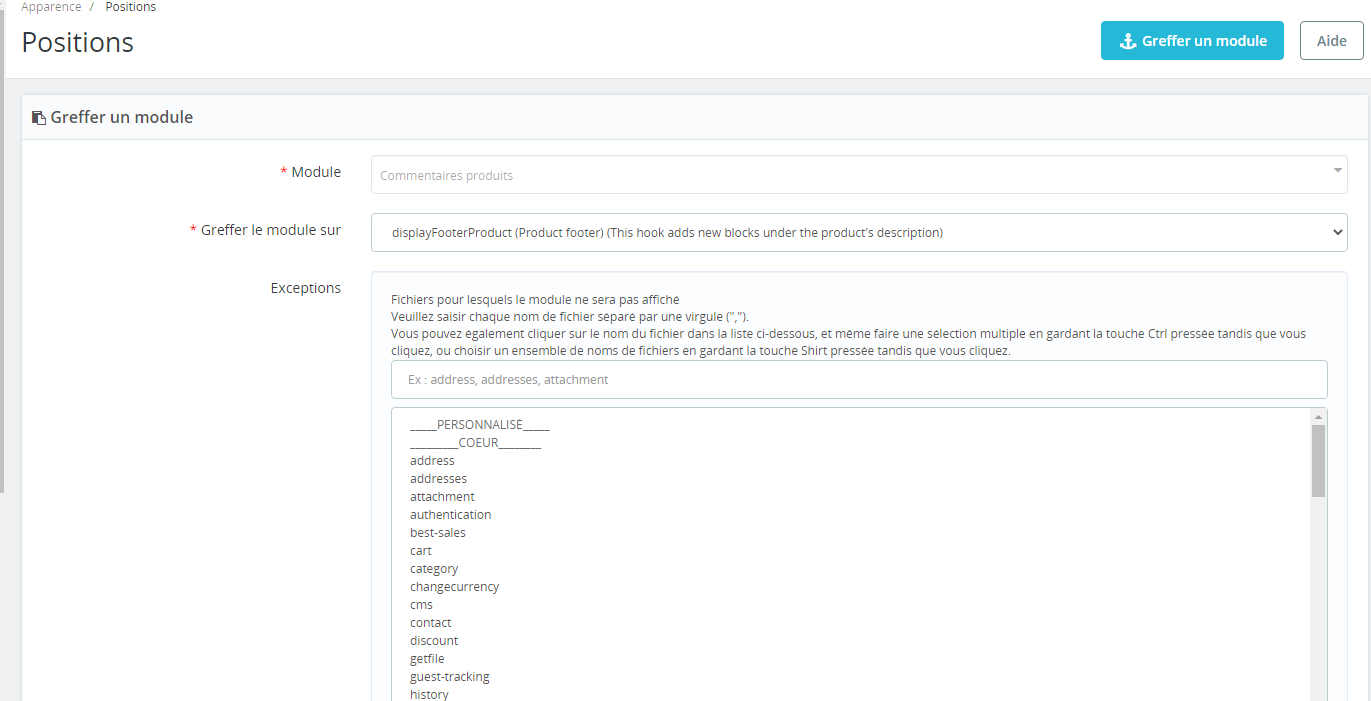Select attachment in the exceptions list
1371x701 pixels.
coord(442,497)
